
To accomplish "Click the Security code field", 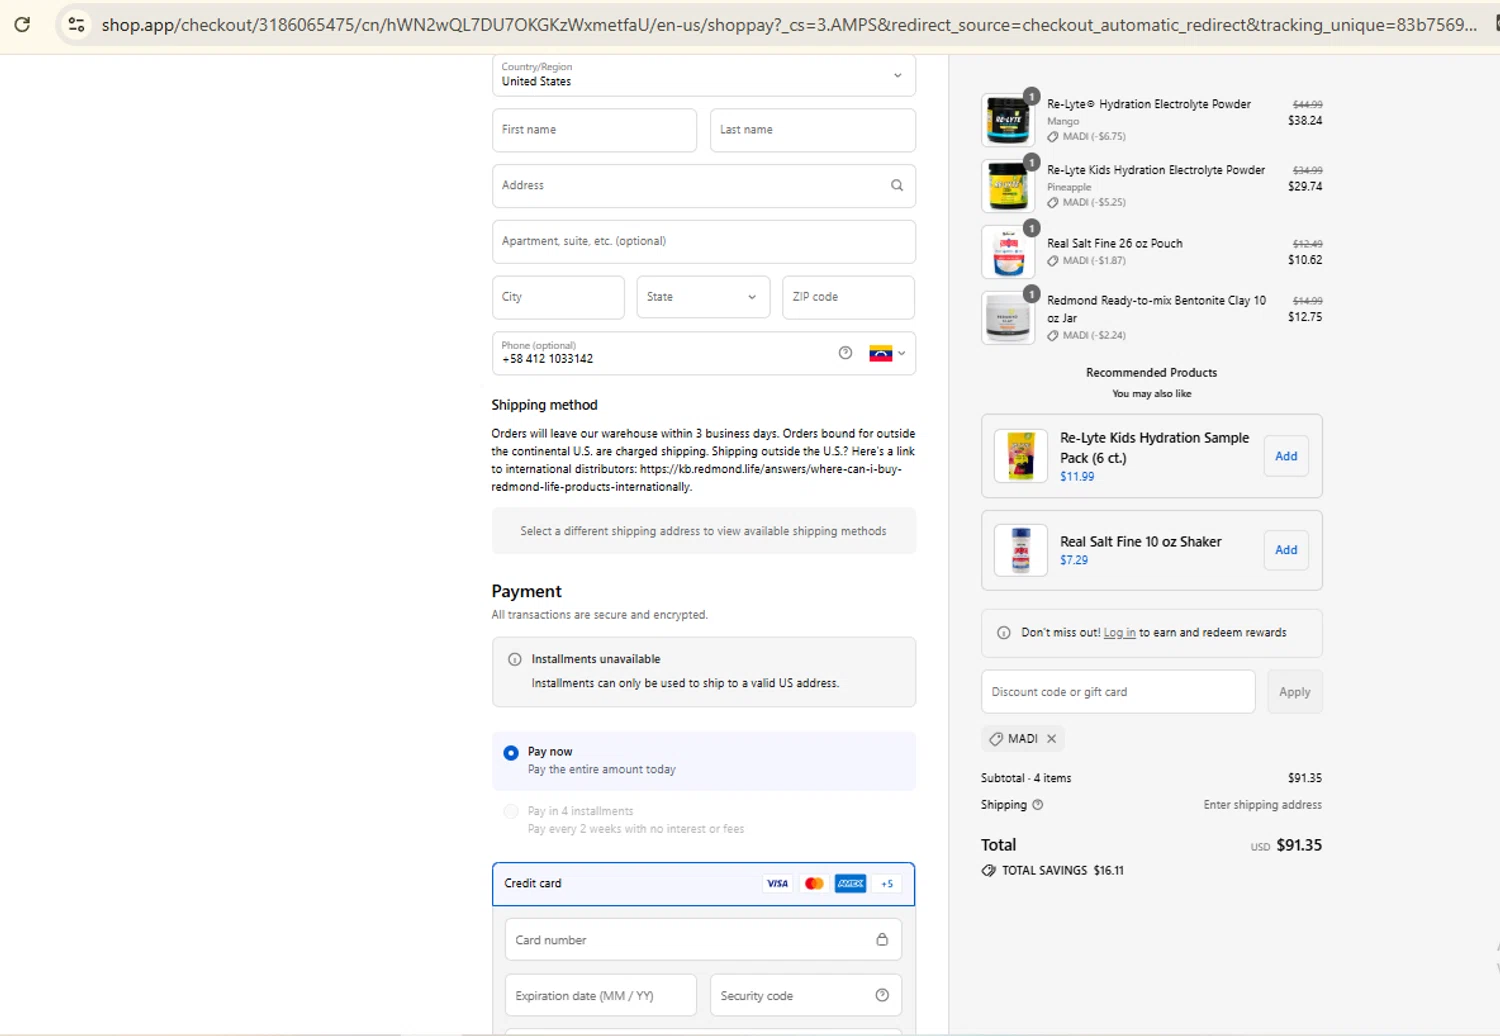I will [806, 995].
